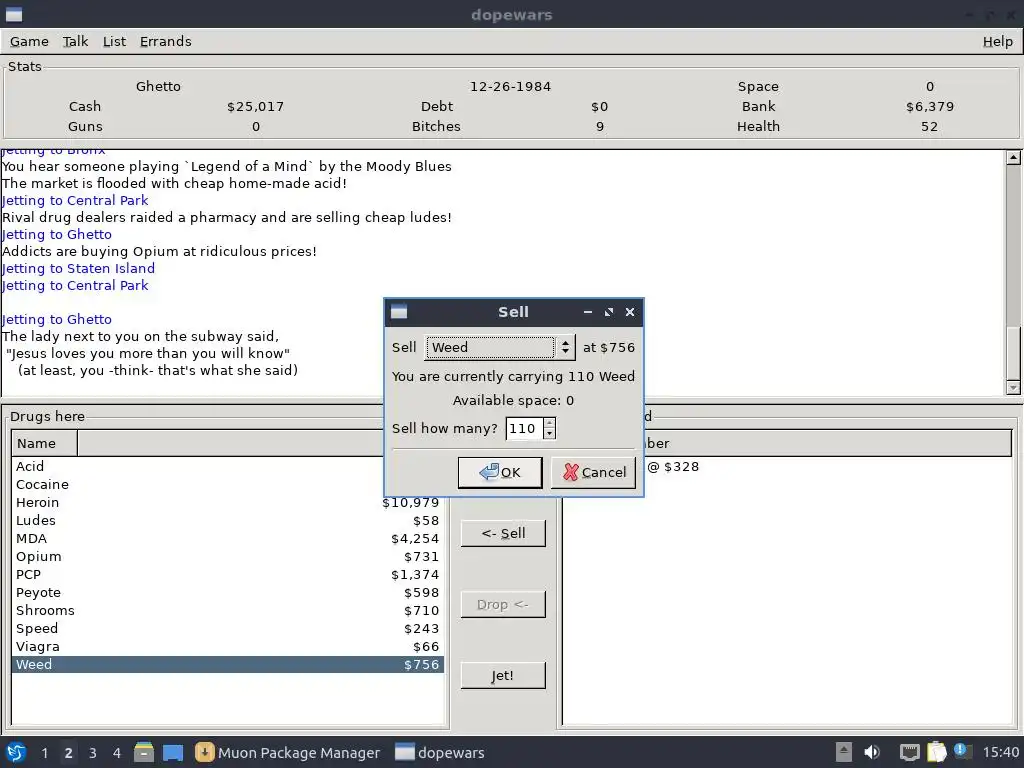The height and width of the screenshot is (768, 1024).
Task: Click the update notification tray icon
Action: pyautogui.click(x=962, y=751)
